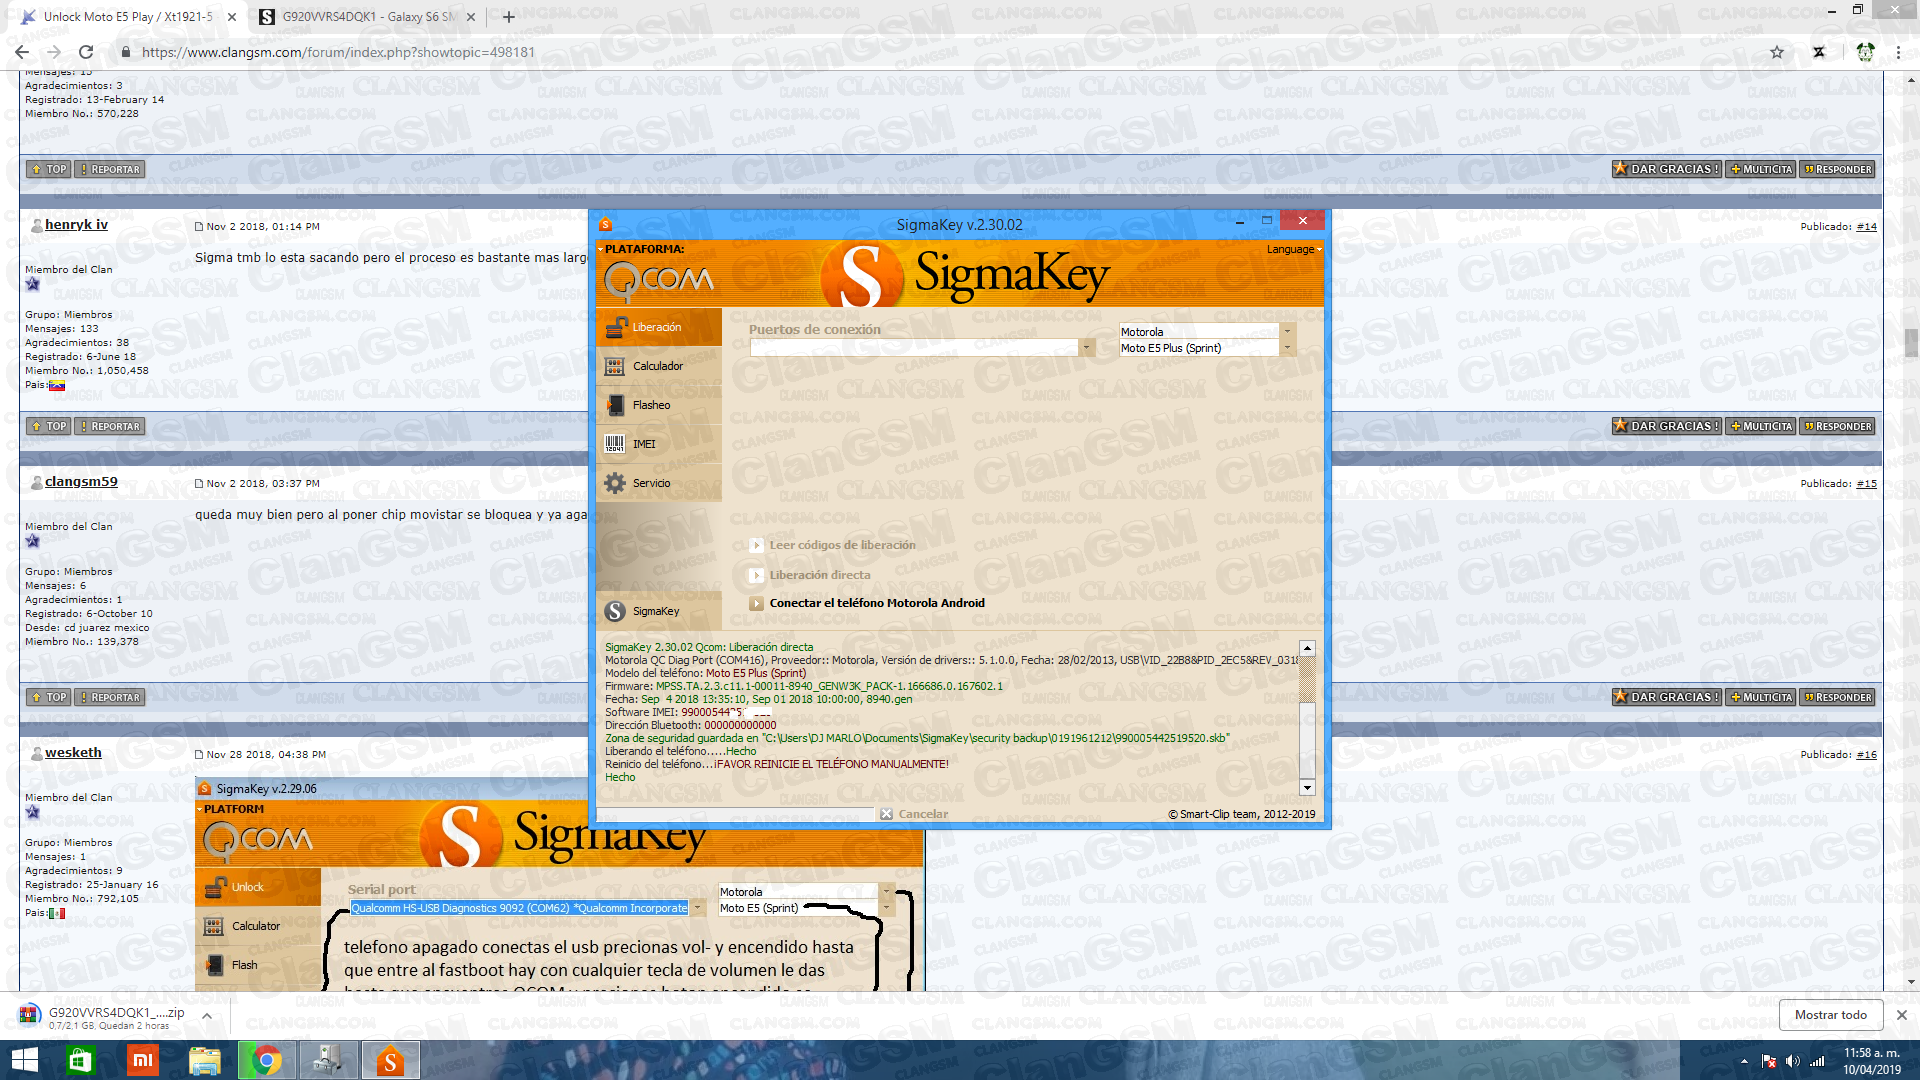Open the Windows Store taskbar icon
Image resolution: width=1920 pixels, height=1080 pixels.
coord(80,1060)
